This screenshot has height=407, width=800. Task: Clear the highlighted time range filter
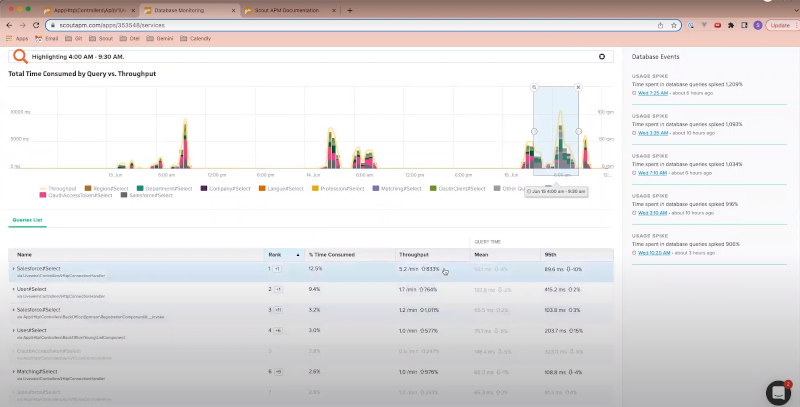pyautogui.click(x=600, y=57)
